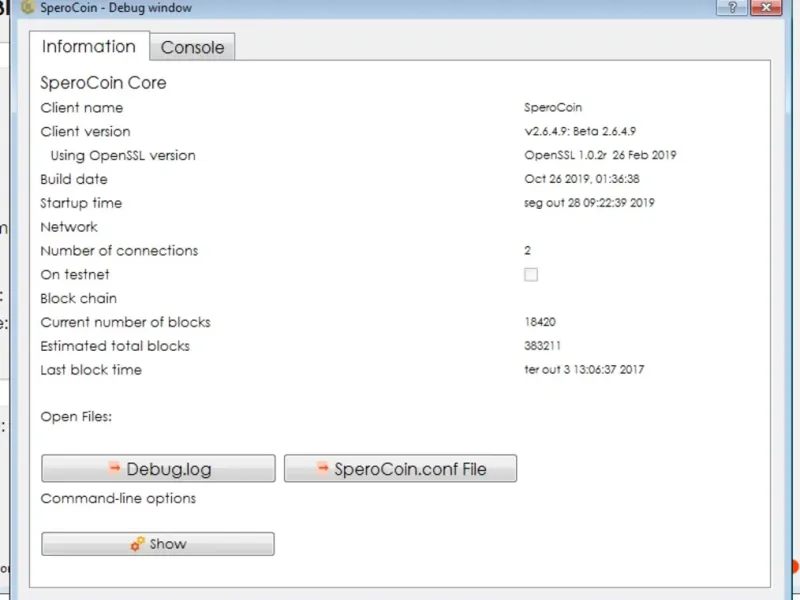Click the Client version label
This screenshot has height=600, width=800.
tap(85, 132)
